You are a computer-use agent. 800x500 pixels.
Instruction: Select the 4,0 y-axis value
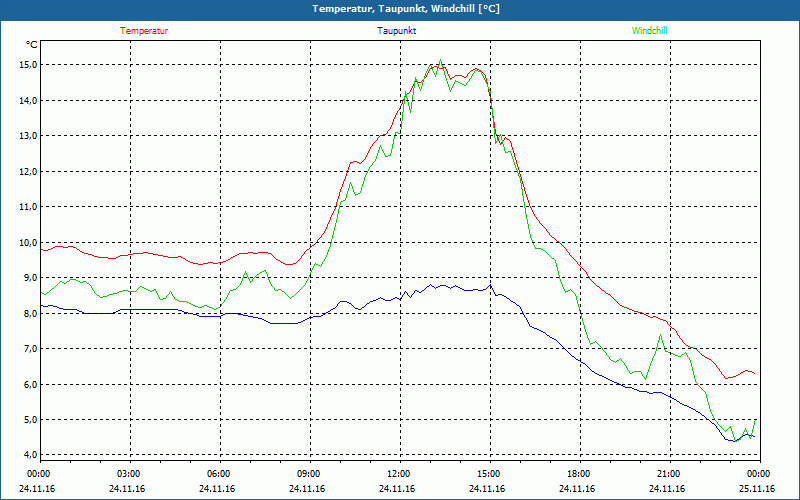tap(31, 455)
